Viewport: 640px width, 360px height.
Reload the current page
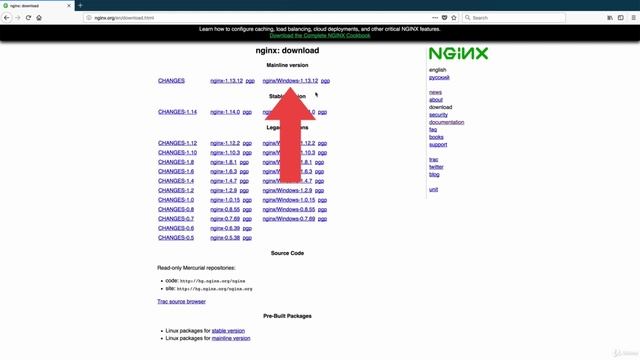(28, 18)
